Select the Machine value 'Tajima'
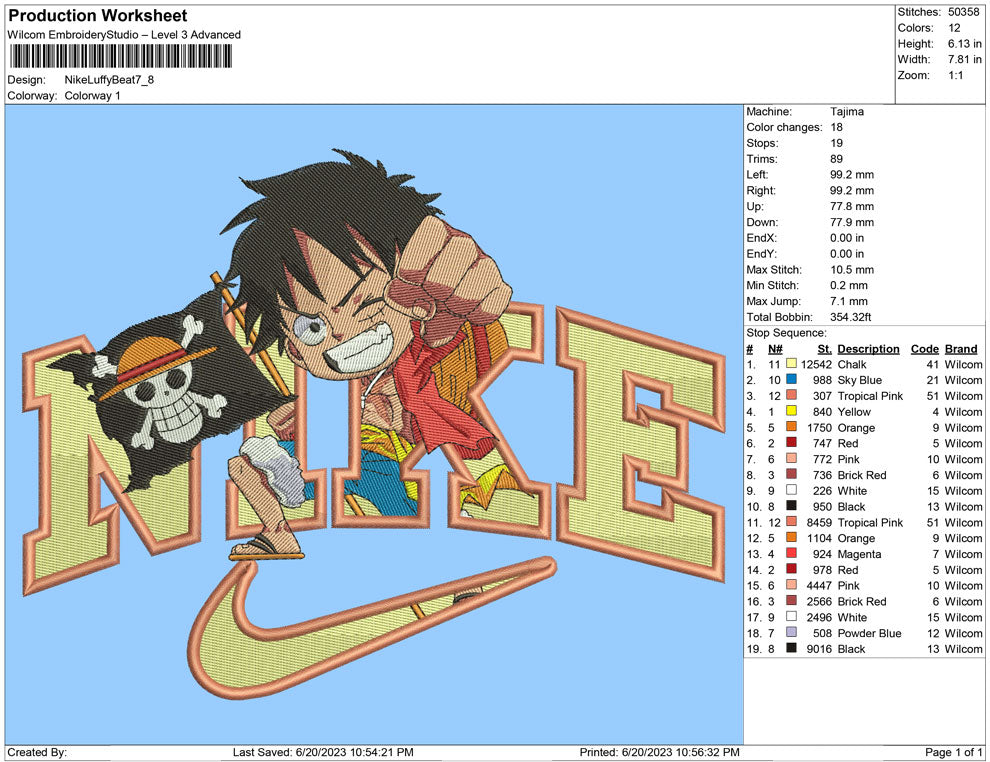This screenshot has height=762, width=990. (x=847, y=112)
